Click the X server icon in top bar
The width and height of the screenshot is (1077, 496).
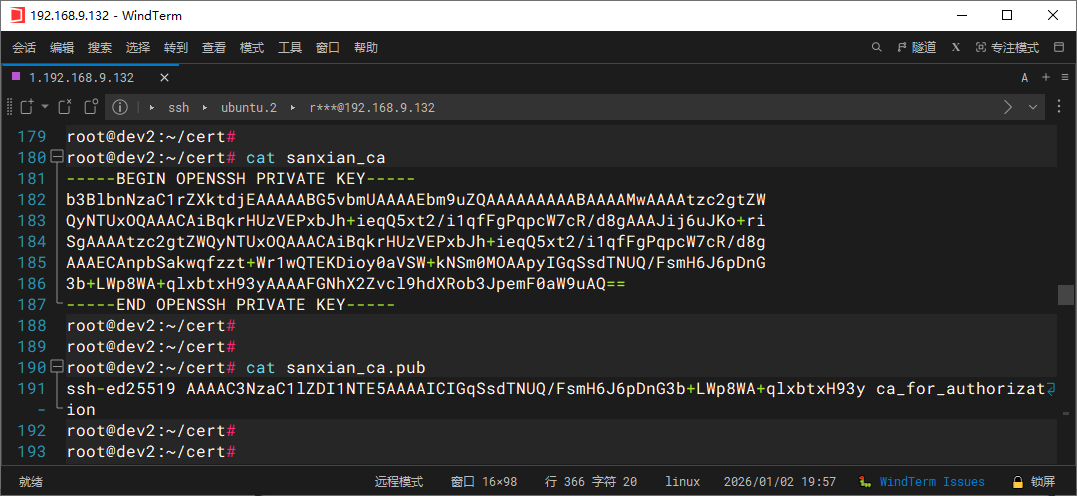pos(956,47)
